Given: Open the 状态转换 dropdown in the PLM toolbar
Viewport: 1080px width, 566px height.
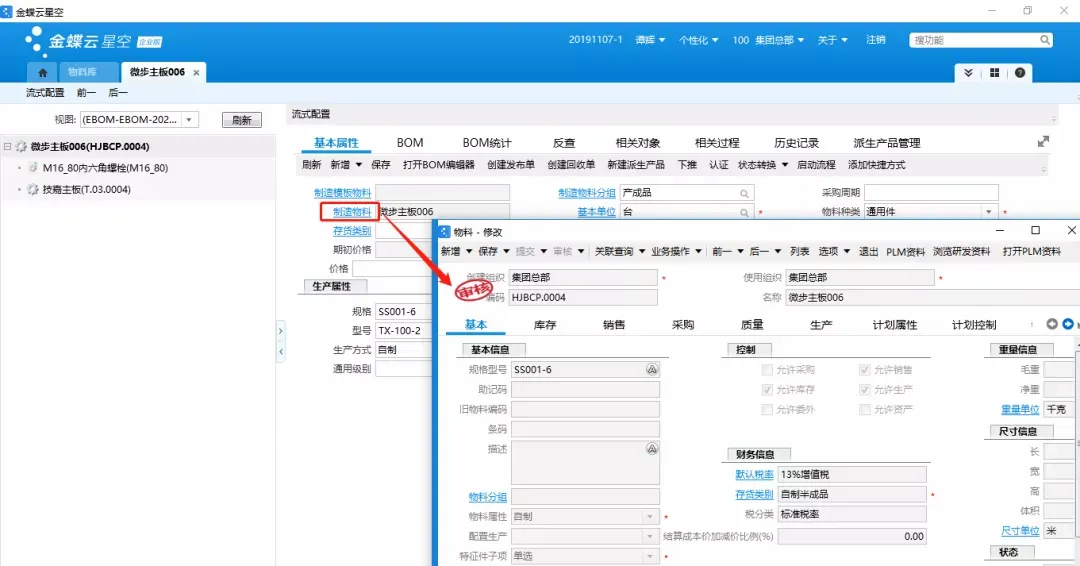Looking at the screenshot, I should (x=785, y=165).
